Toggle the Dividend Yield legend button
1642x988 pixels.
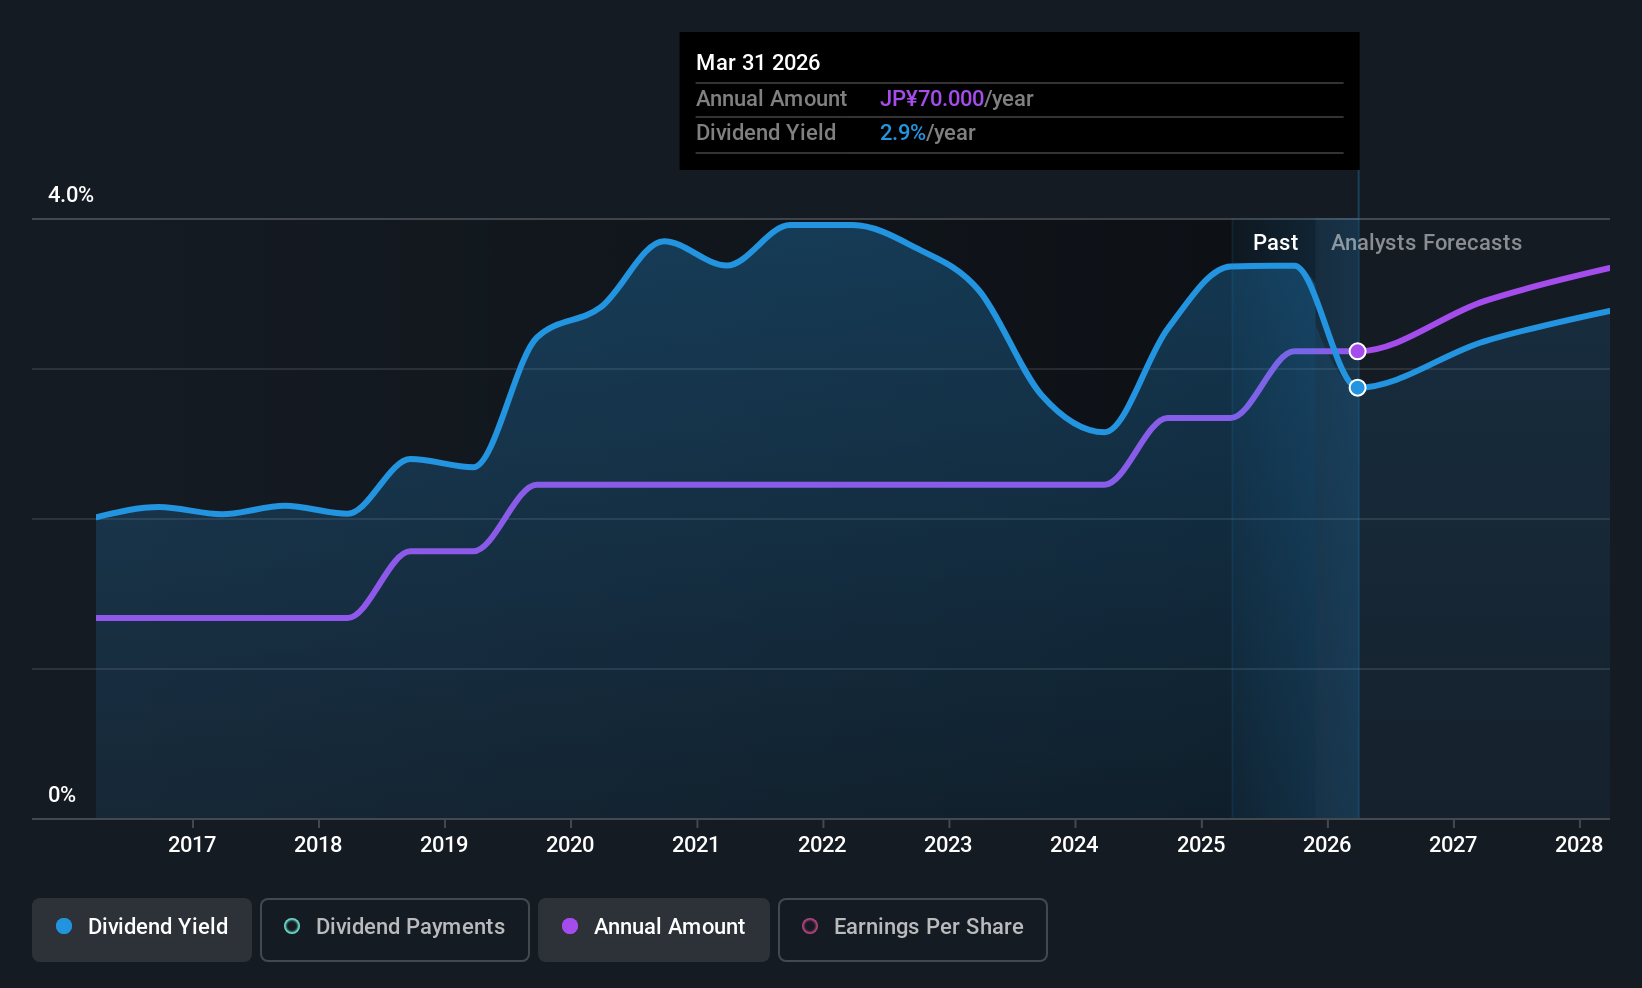[x=142, y=927]
